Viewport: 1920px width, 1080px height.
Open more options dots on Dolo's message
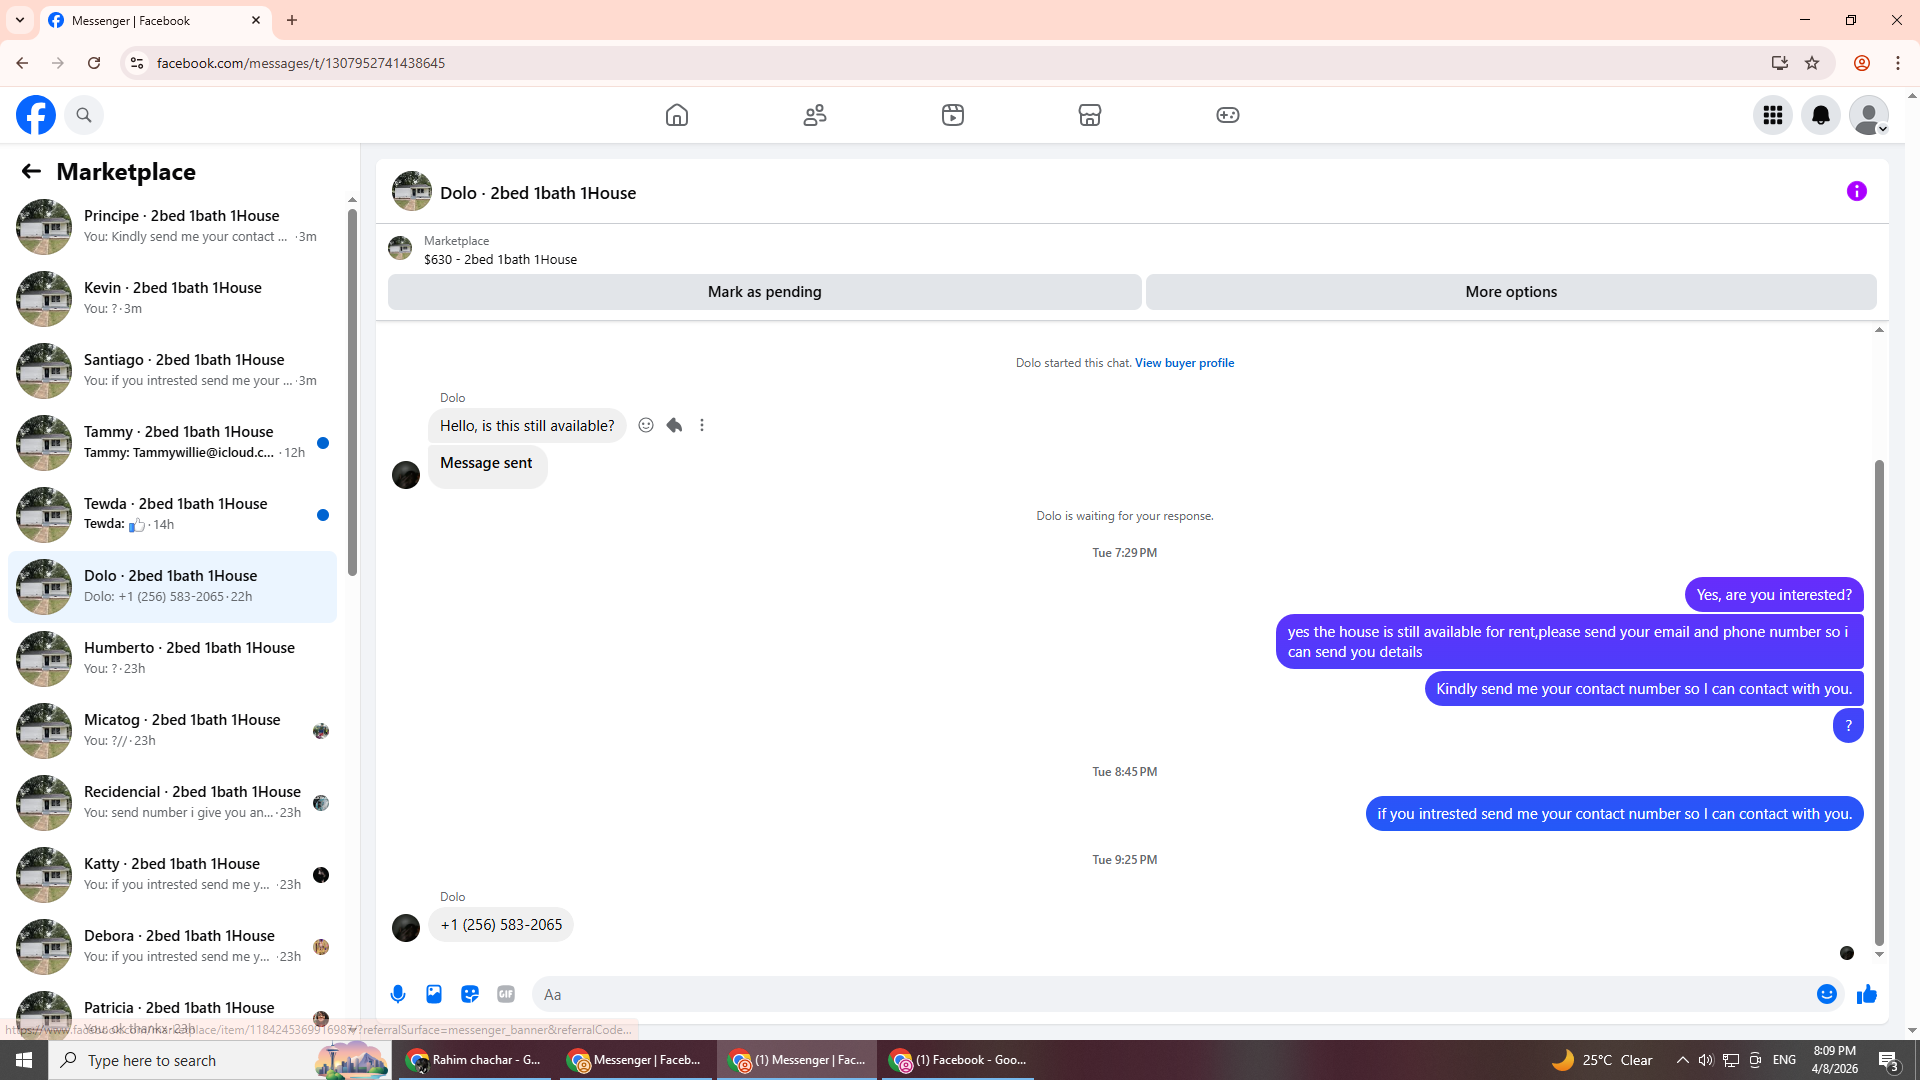click(x=702, y=425)
